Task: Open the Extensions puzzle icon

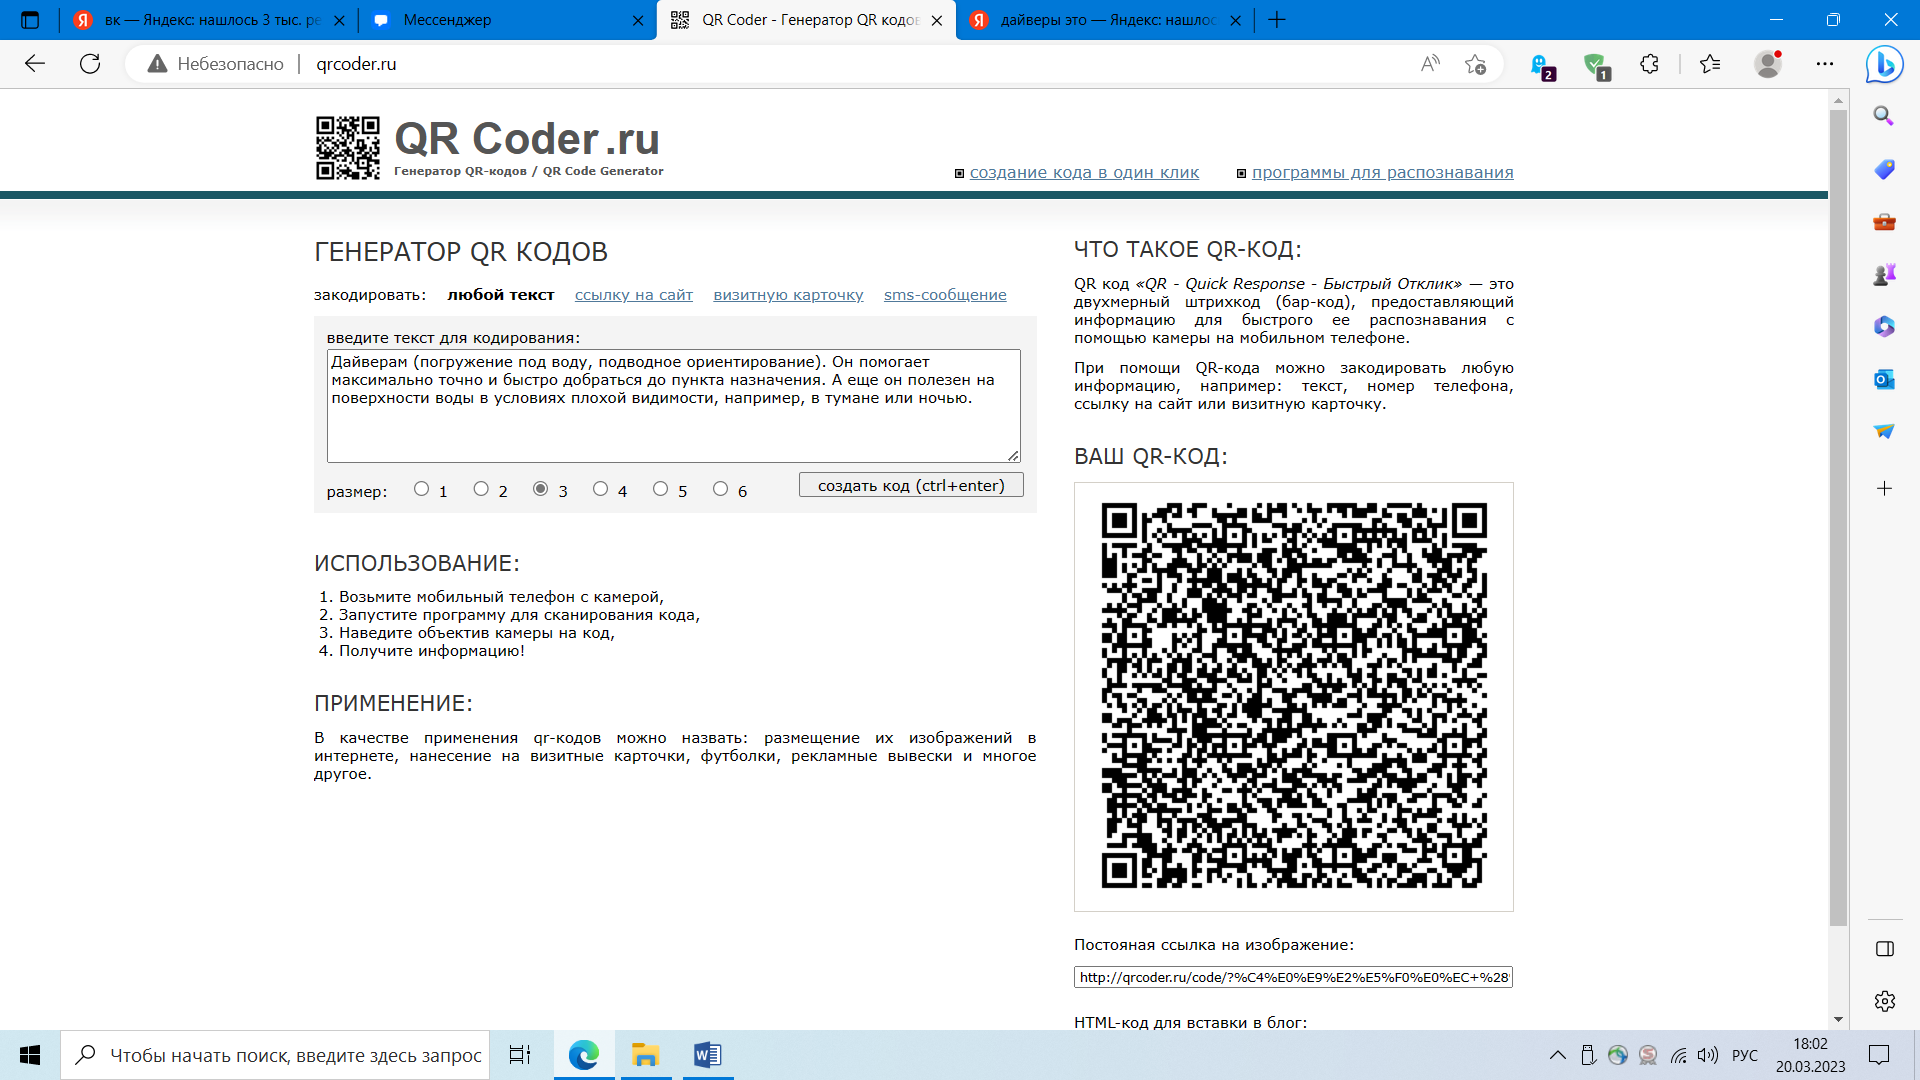Action: [x=1649, y=64]
